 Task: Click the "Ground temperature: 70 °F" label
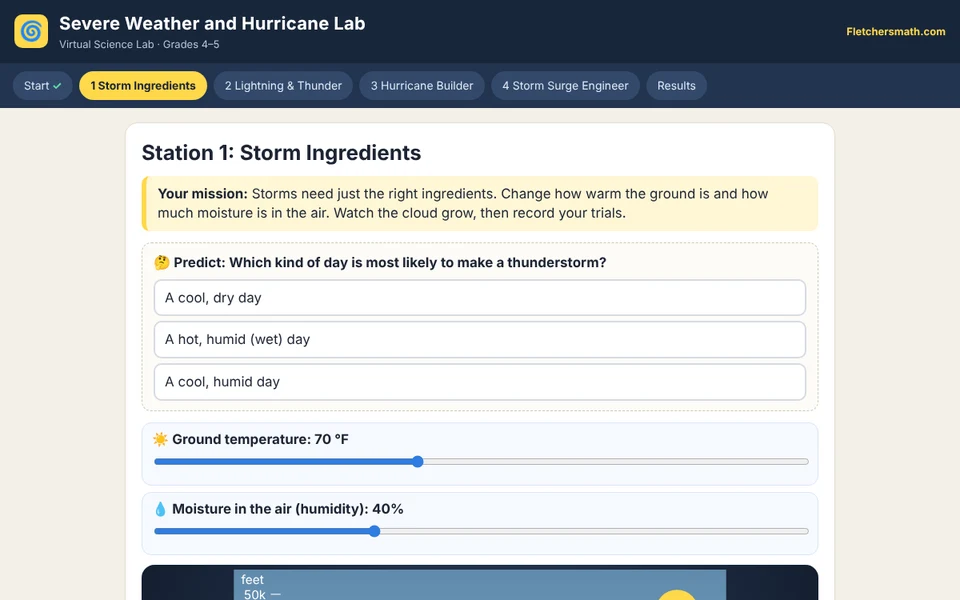pyautogui.click(x=260, y=440)
